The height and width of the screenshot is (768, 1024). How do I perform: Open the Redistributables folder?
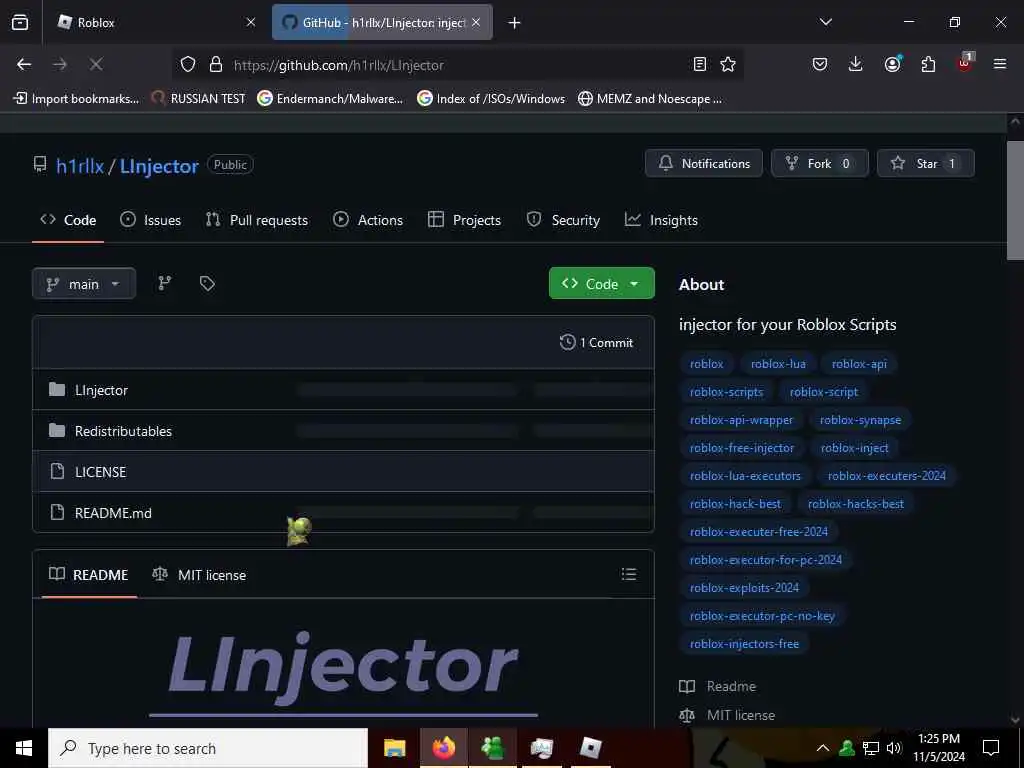[123, 431]
